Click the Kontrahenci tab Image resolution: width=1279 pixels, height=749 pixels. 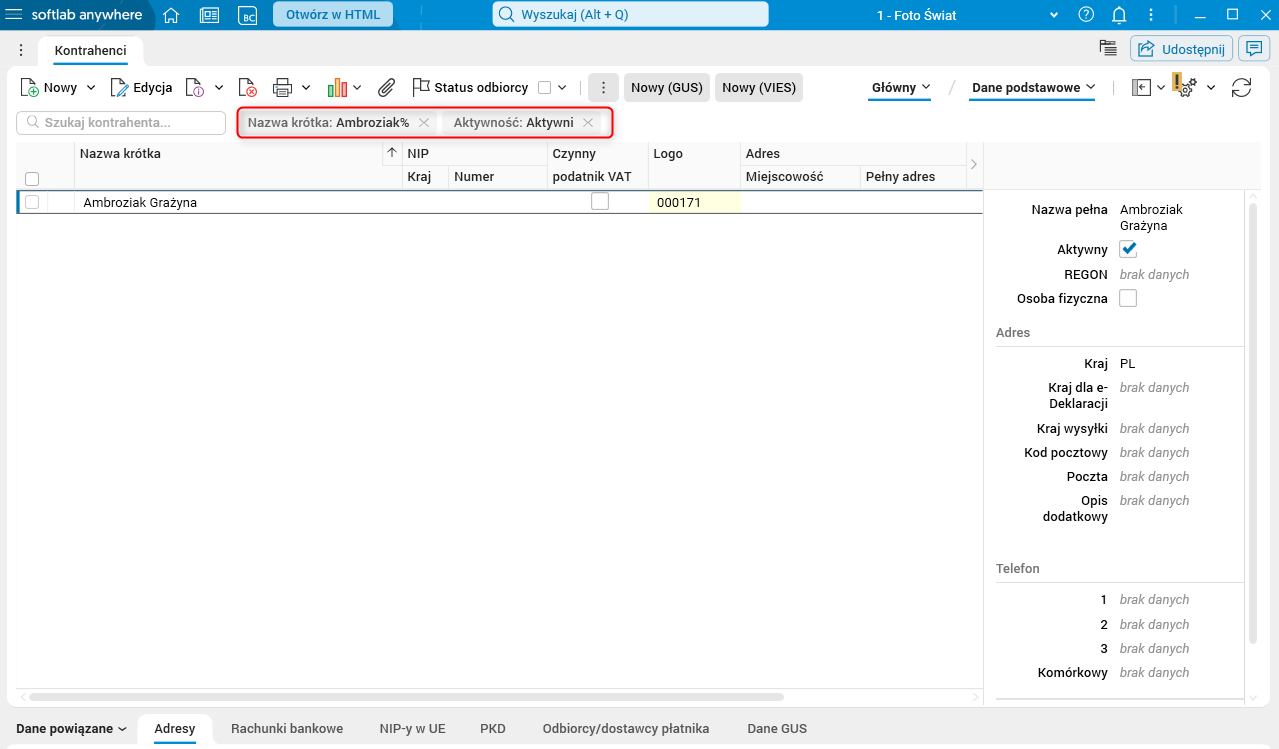coord(90,50)
